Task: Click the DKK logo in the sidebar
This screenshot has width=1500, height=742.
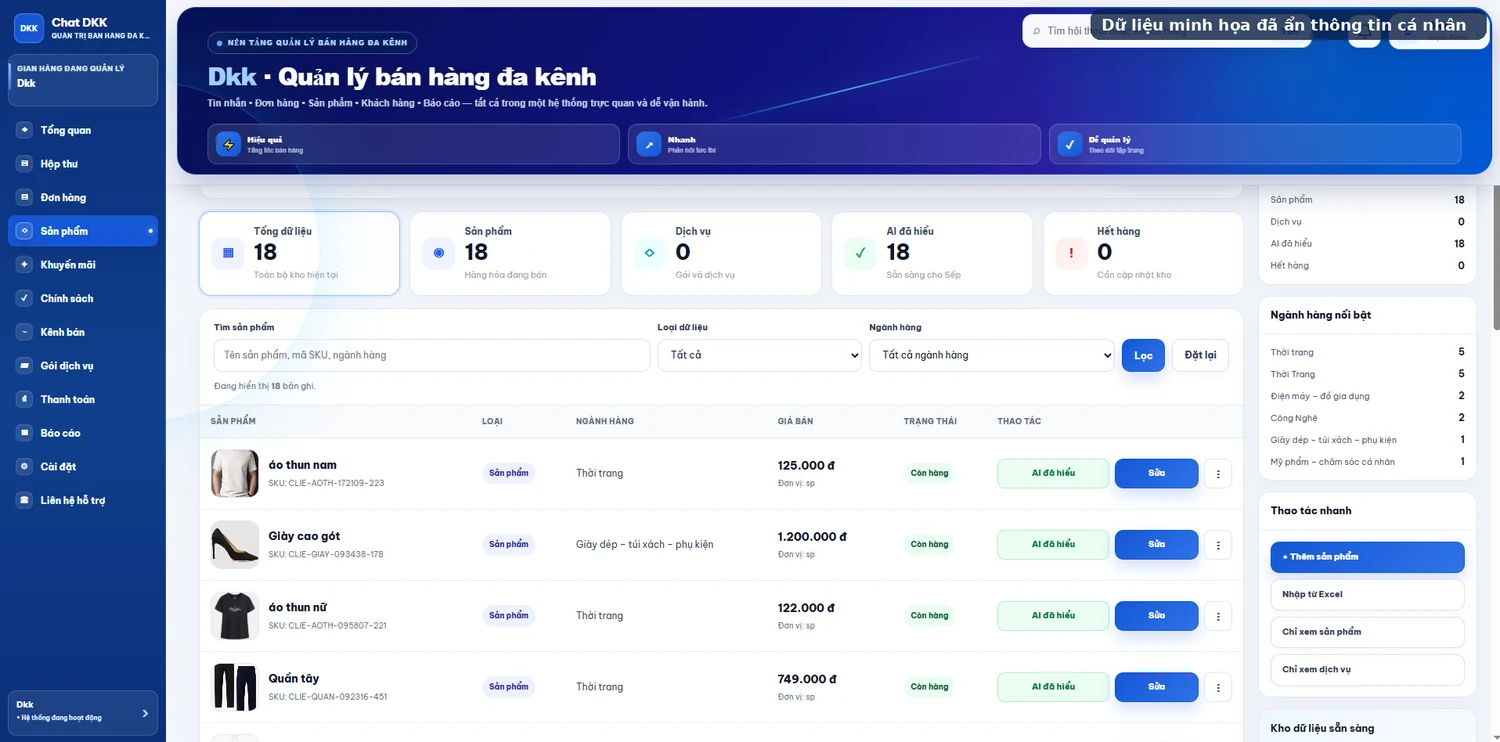Action: click(x=29, y=28)
